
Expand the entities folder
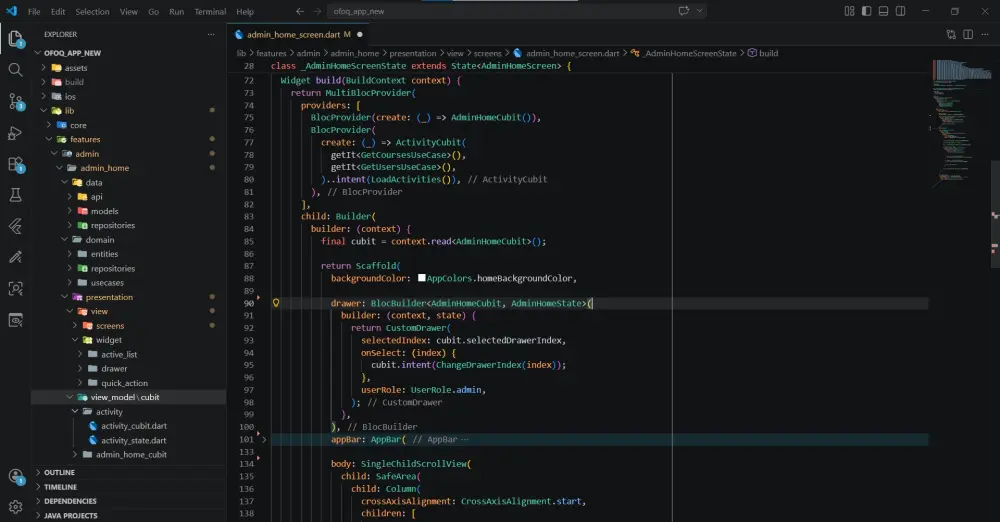coord(104,254)
